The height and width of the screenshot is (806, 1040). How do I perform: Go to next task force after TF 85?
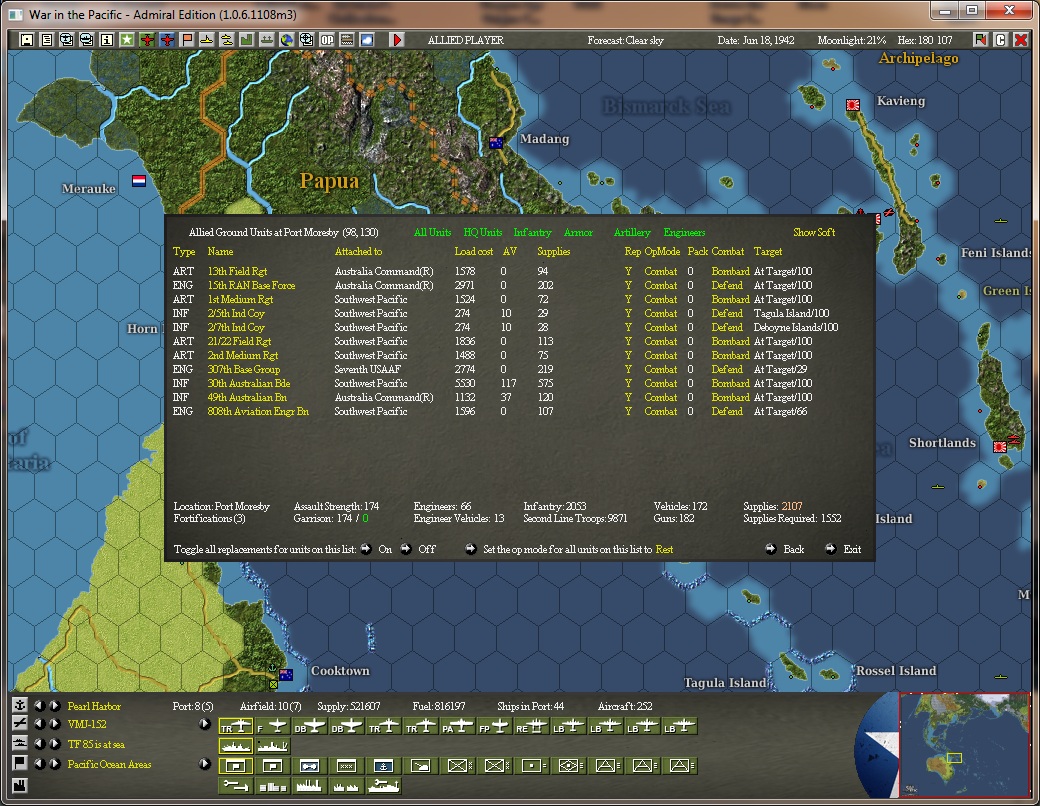click(x=55, y=744)
